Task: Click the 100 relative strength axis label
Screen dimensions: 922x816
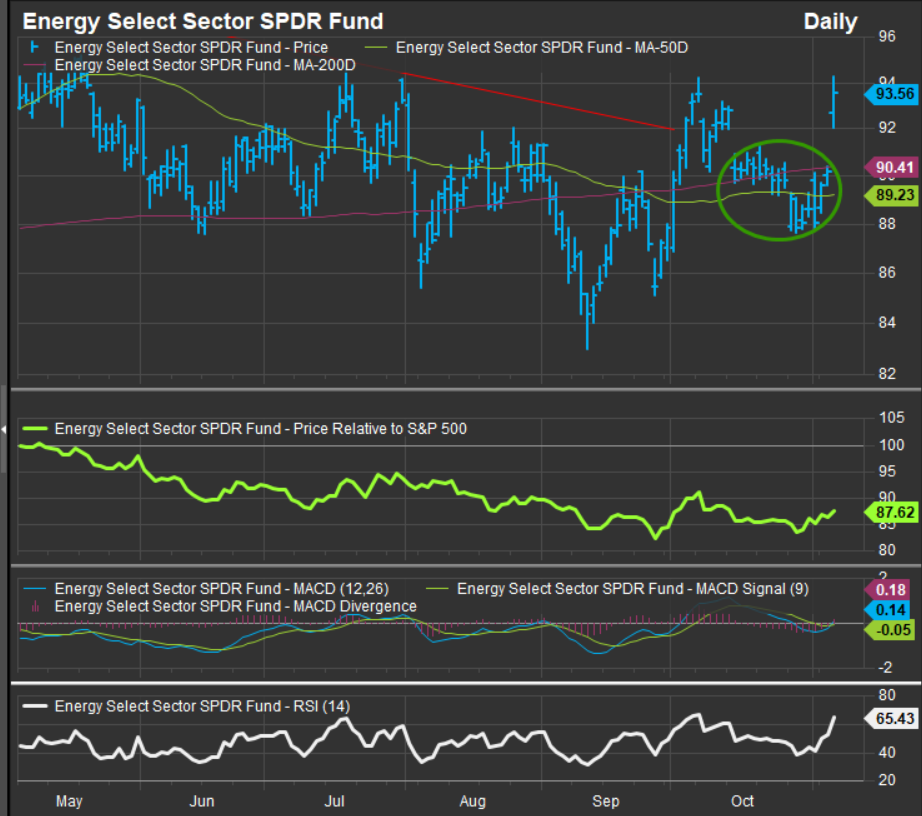Action: click(x=891, y=444)
